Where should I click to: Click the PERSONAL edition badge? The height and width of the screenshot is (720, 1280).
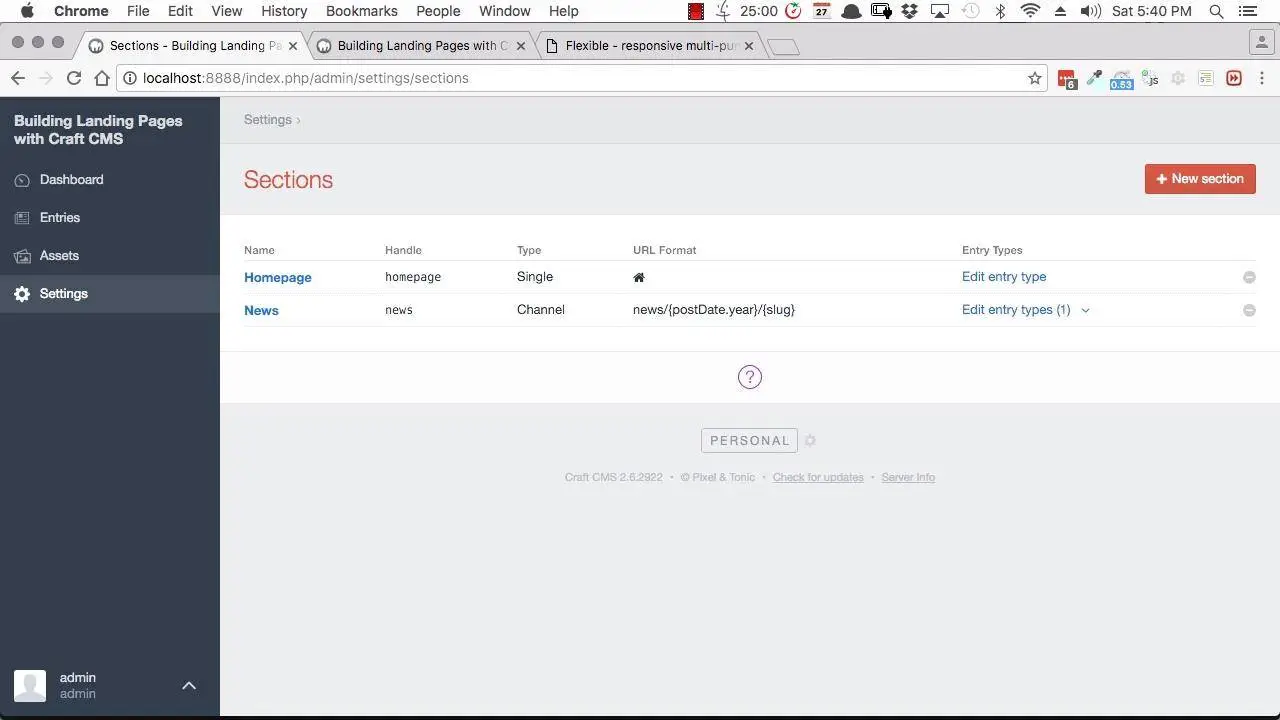point(749,441)
